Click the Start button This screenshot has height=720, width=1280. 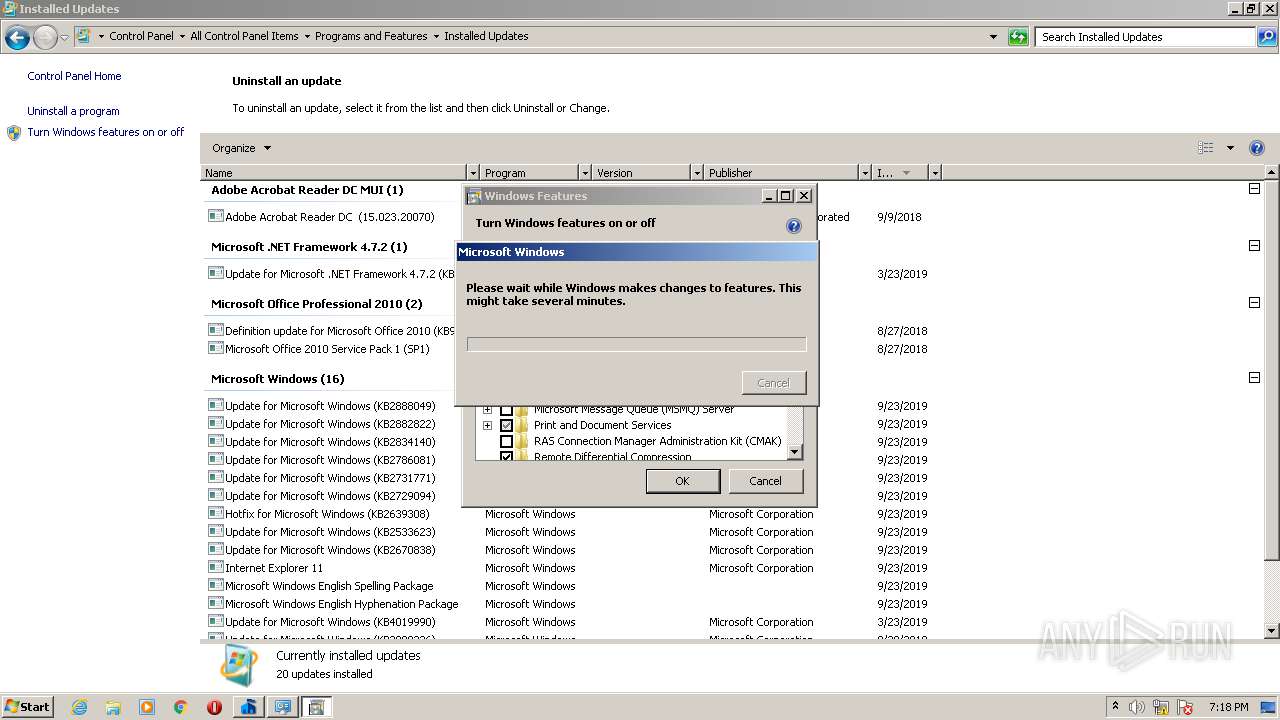pyautogui.click(x=27, y=707)
